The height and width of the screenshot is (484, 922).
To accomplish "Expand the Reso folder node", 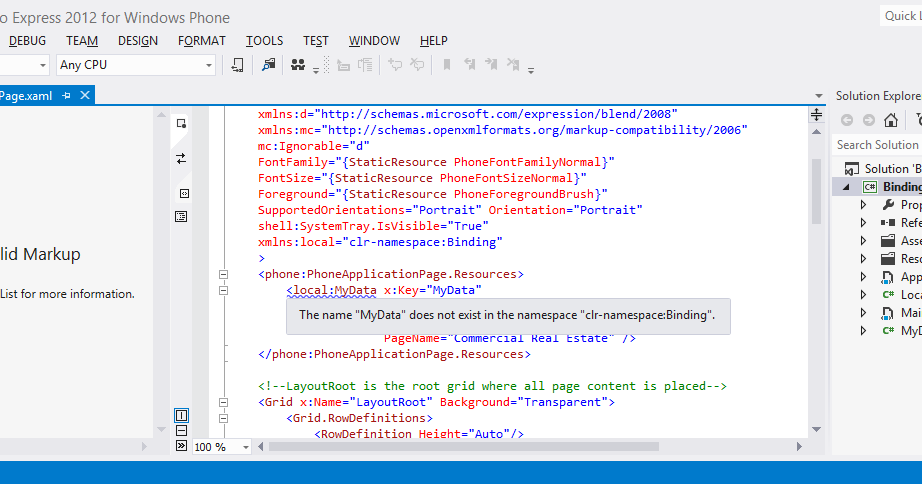I will click(x=863, y=259).
